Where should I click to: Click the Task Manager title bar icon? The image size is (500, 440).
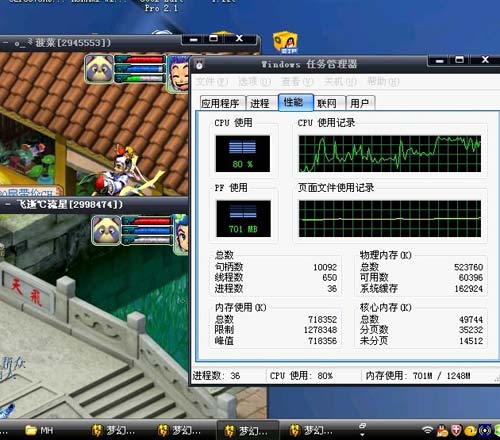pos(199,64)
